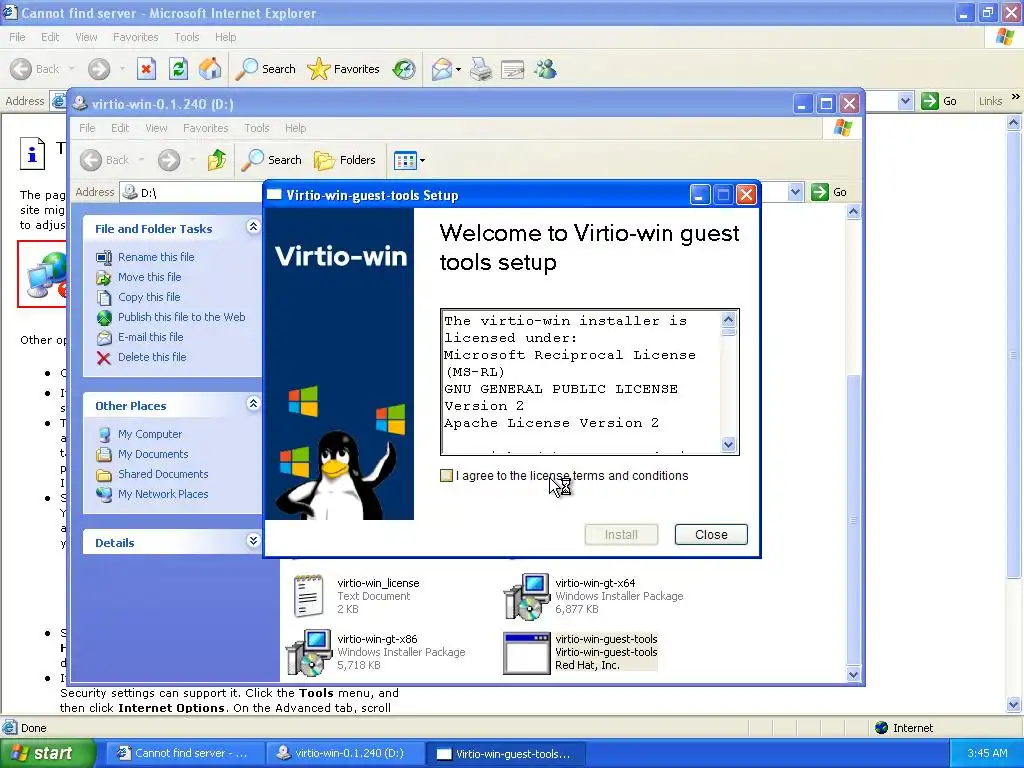Screen dimensions: 1024x768
Task: Open the Explorer address bar dropdown
Action: click(795, 192)
